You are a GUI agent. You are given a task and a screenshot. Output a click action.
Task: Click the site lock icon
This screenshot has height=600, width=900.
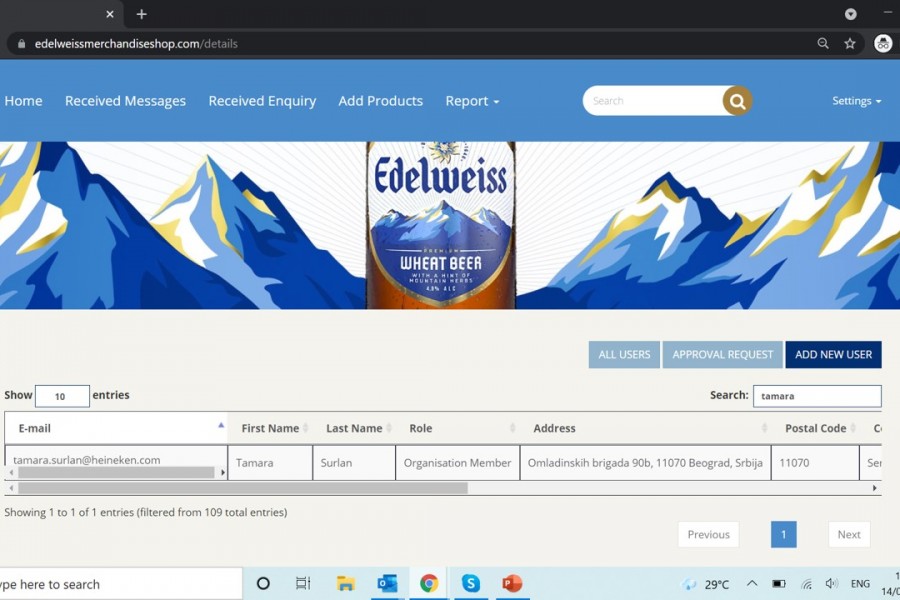[x=22, y=44]
